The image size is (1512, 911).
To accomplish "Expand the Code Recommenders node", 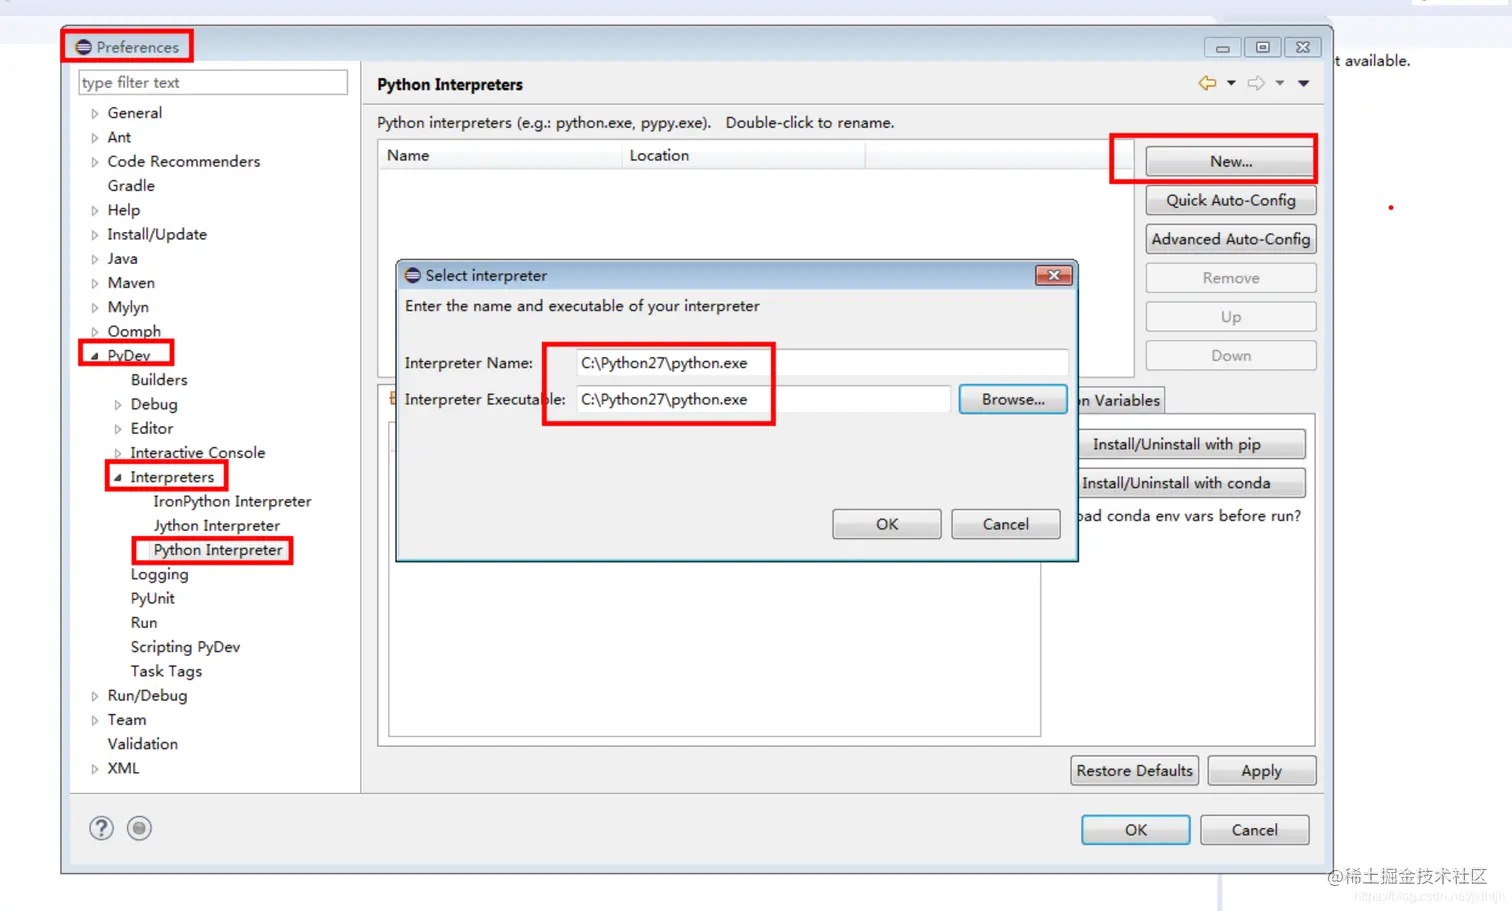I will (95, 162).
